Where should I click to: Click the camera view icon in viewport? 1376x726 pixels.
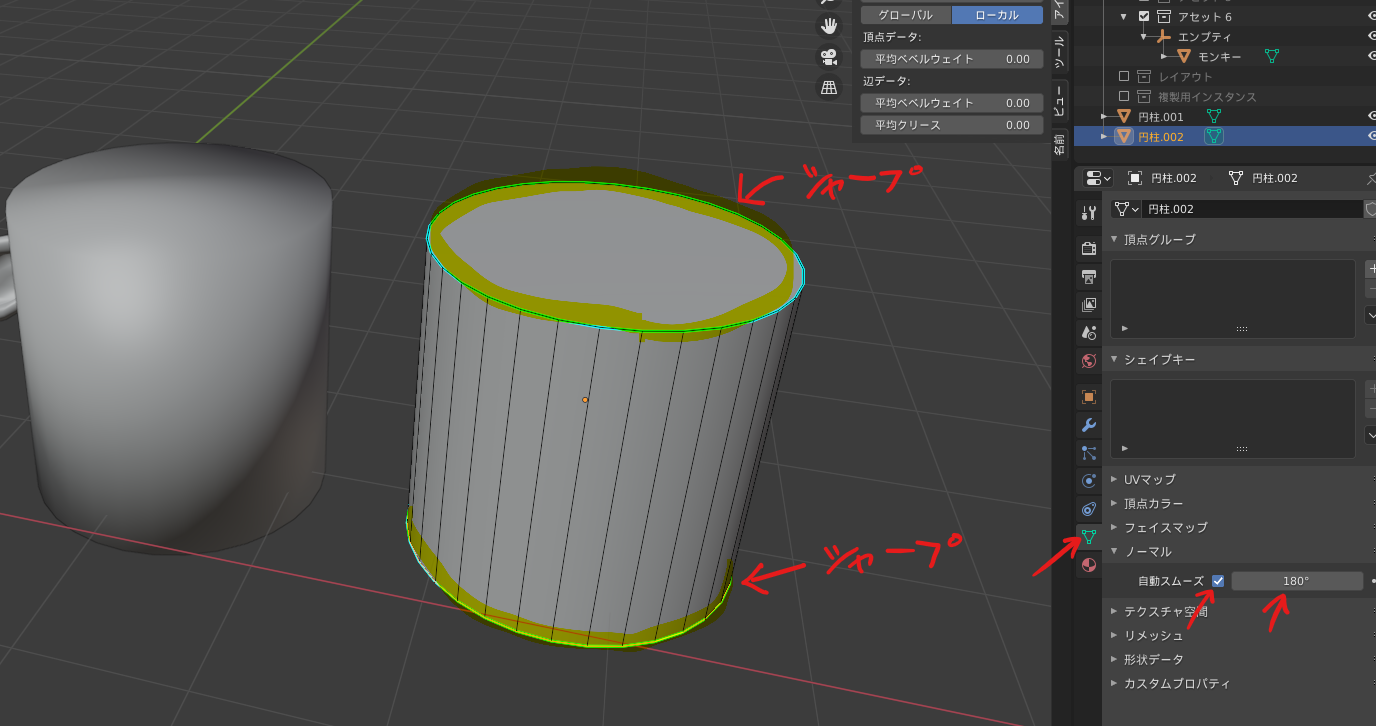pyautogui.click(x=829, y=56)
